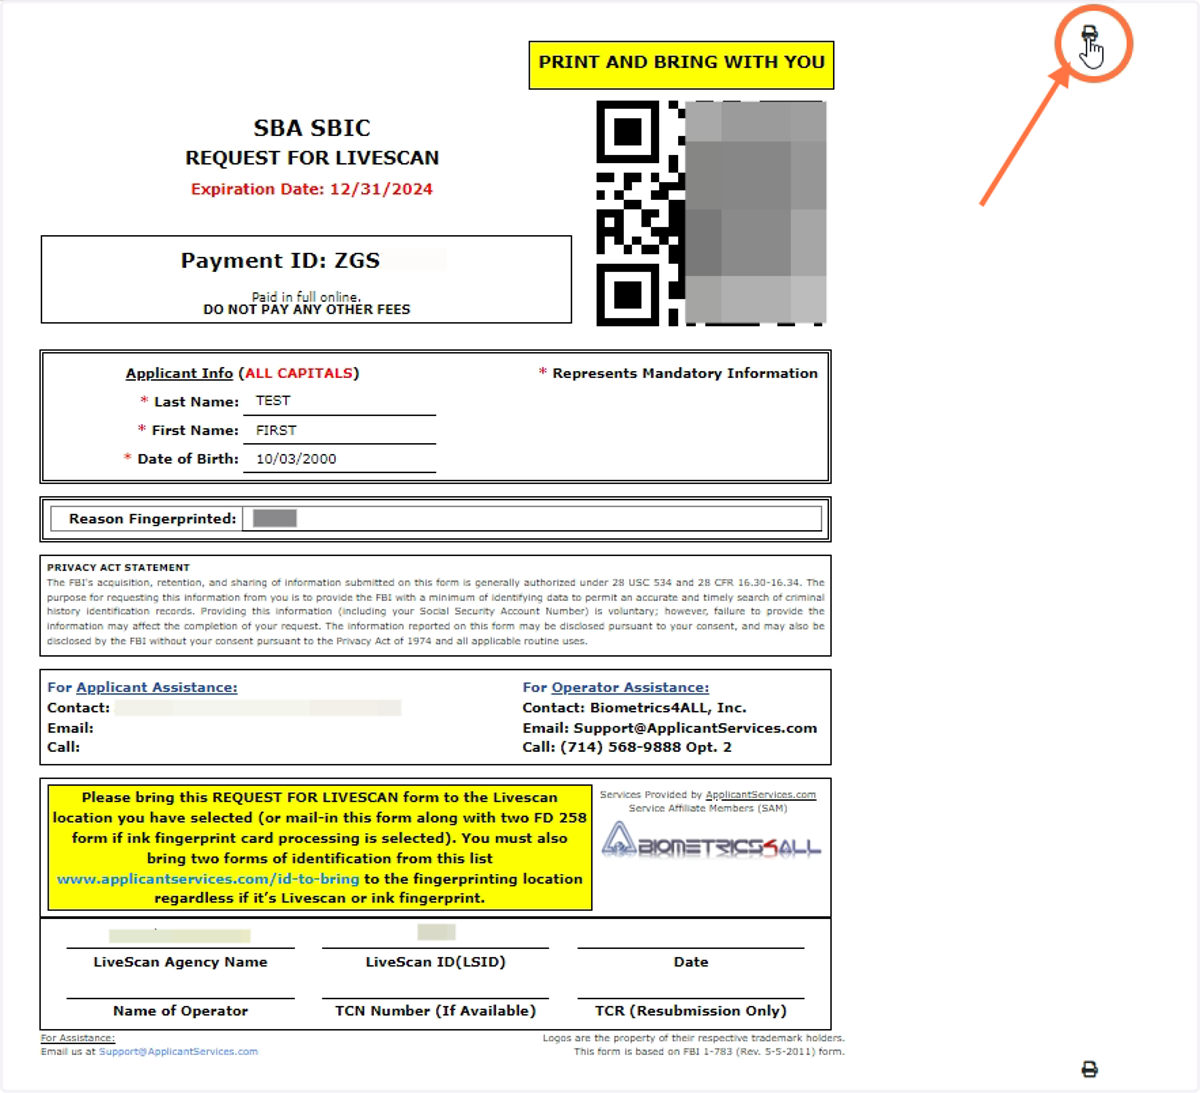Screen dimensions: 1200x1093
Task: Click the Date of Birth field 10/03/2000
Action: pos(340,459)
